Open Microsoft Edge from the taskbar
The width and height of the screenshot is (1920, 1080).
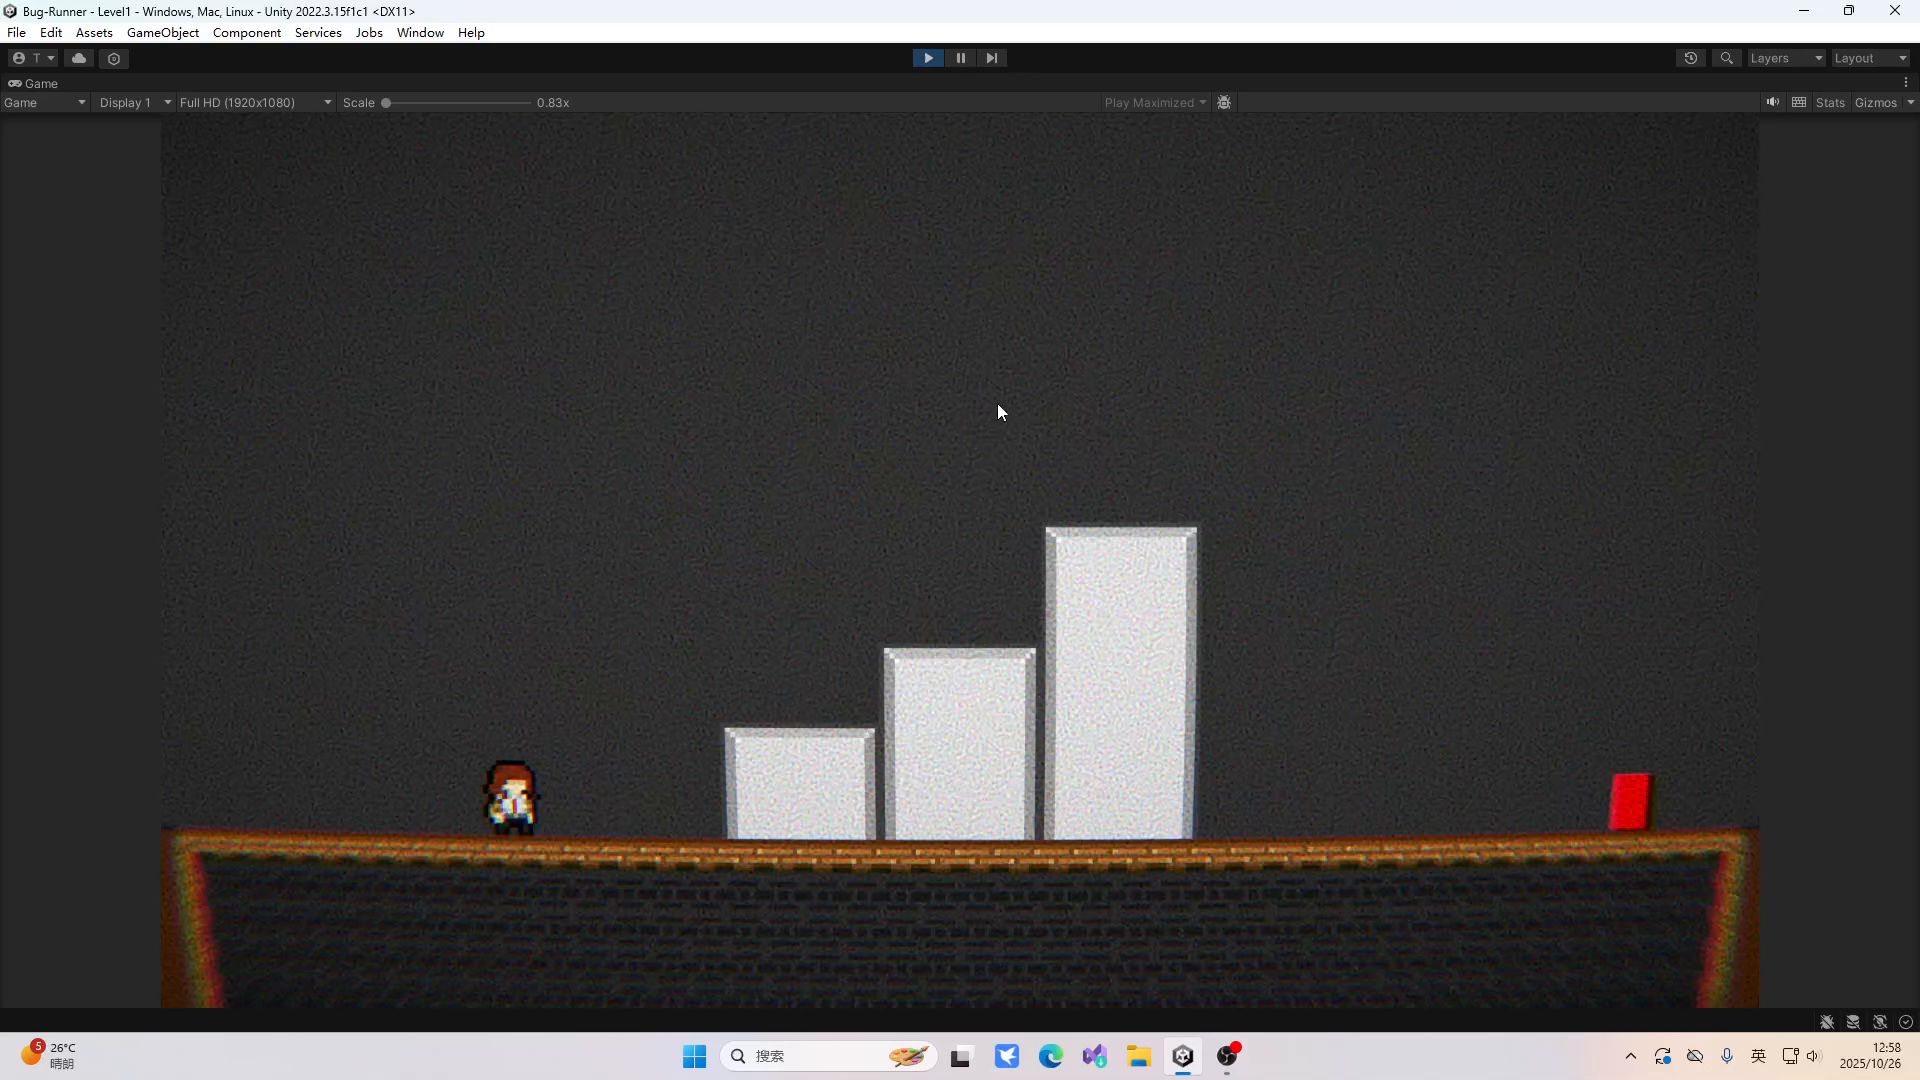(x=1050, y=1056)
